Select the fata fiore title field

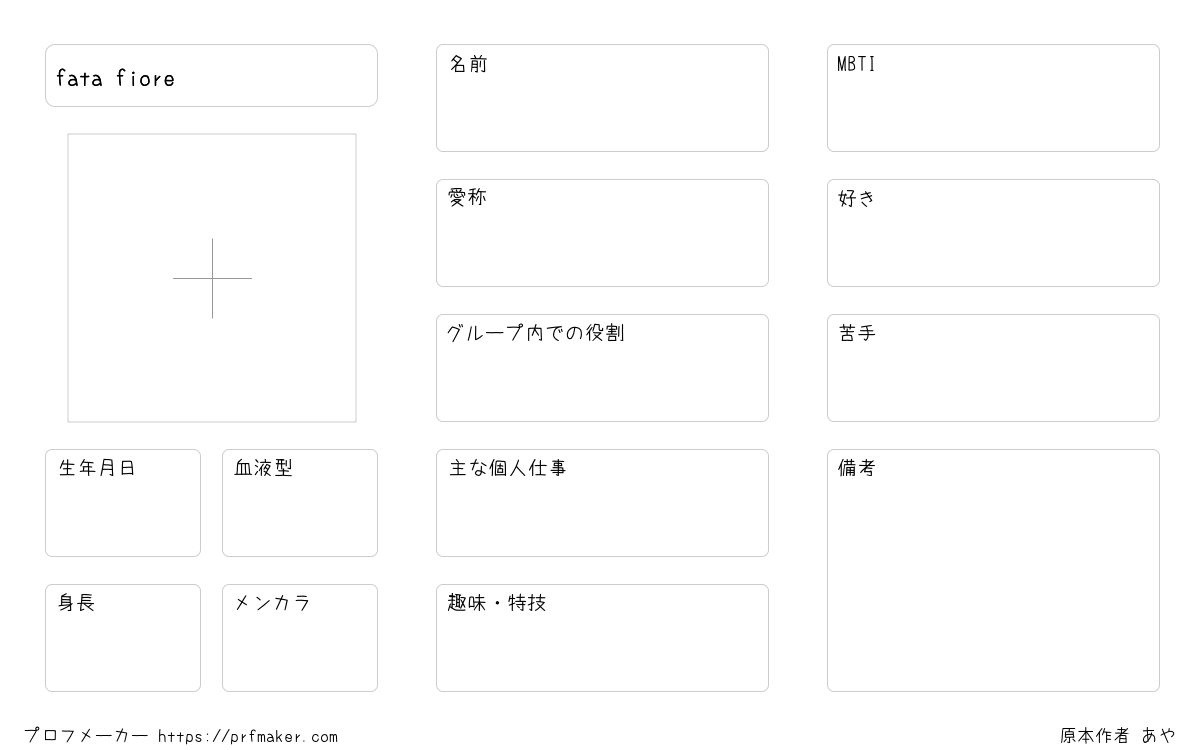click(x=211, y=75)
